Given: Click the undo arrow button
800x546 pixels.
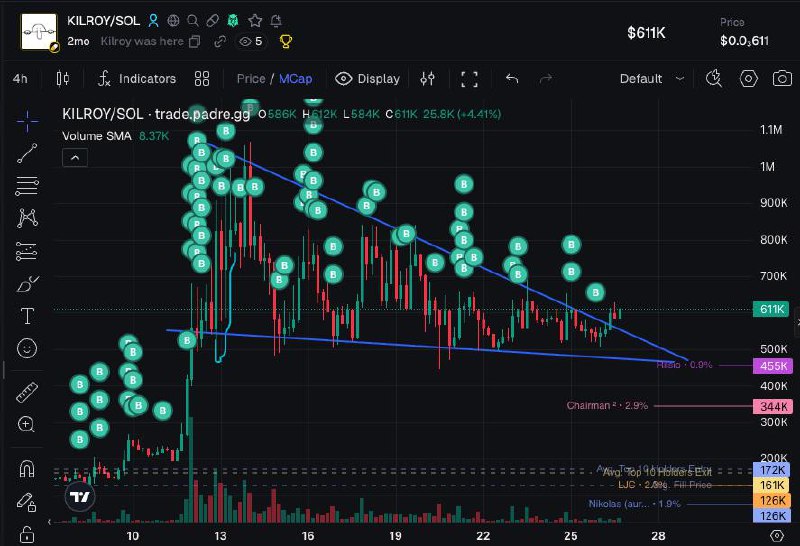Looking at the screenshot, I should pos(512,79).
